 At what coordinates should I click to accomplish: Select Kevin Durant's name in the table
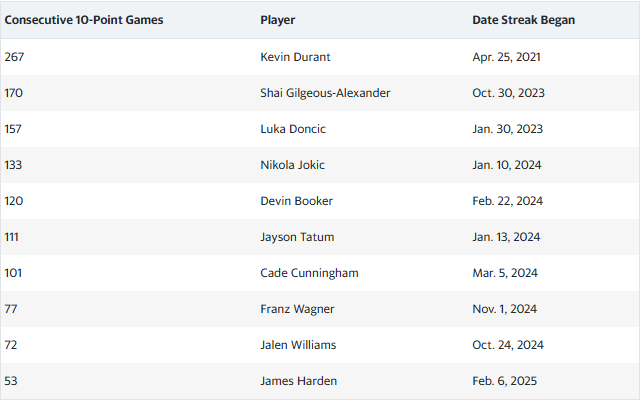(x=296, y=57)
